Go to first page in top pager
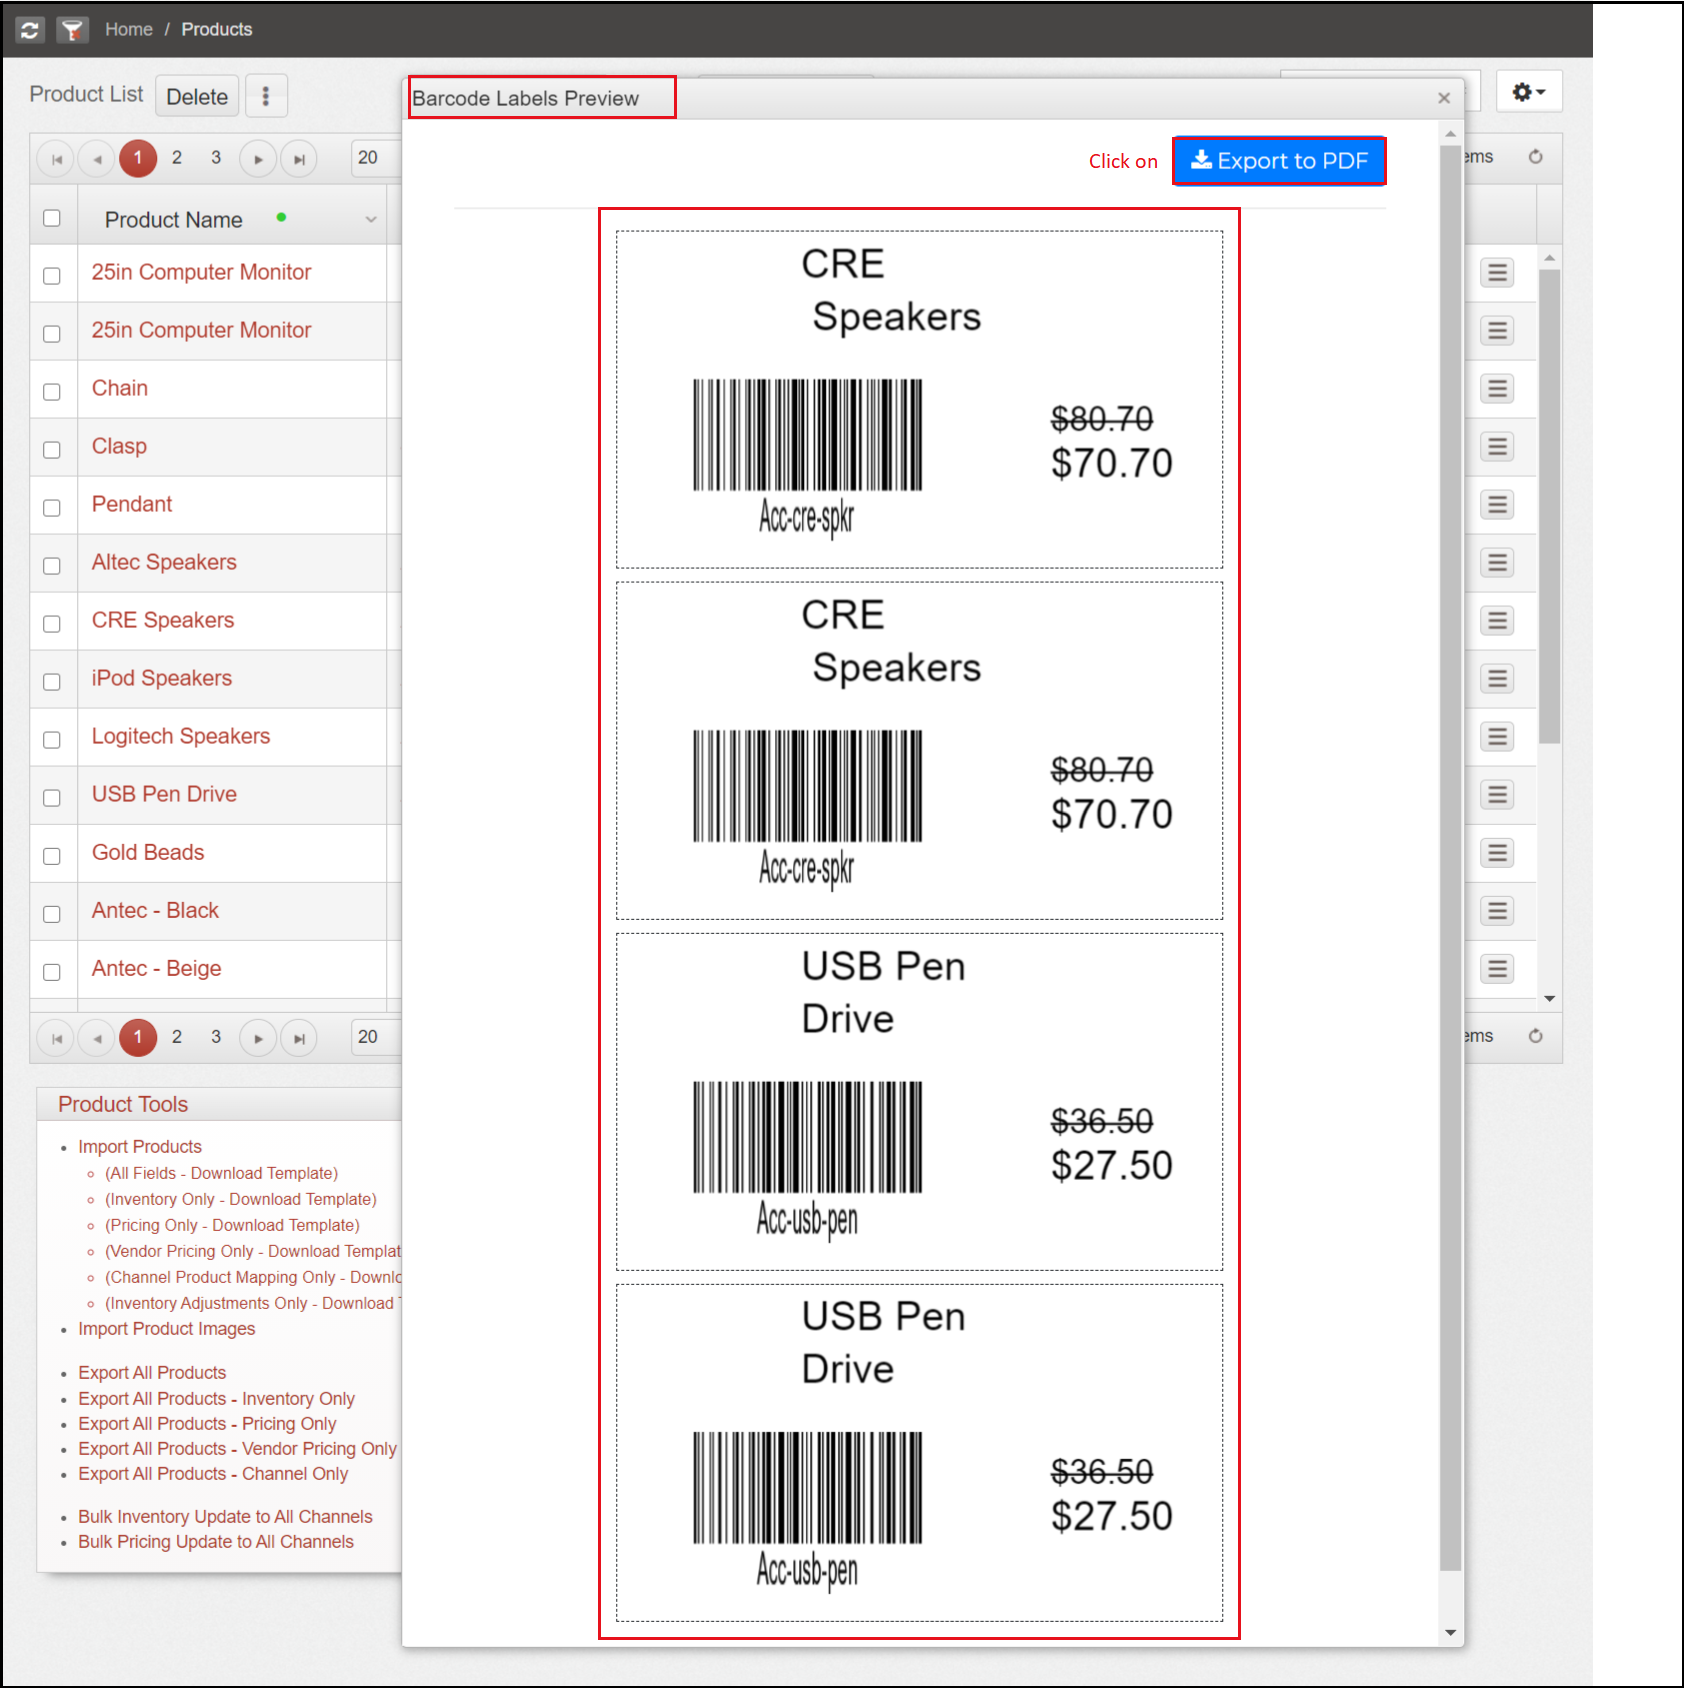Image resolution: width=1684 pixels, height=1688 pixels. [57, 159]
